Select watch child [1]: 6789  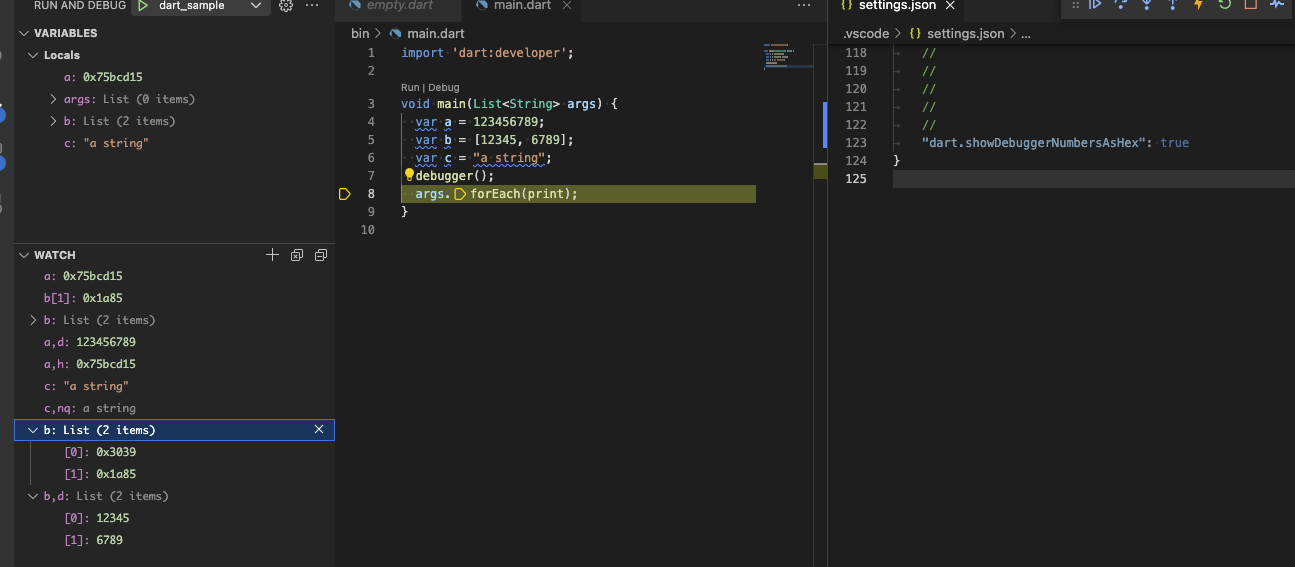[x=174, y=540]
